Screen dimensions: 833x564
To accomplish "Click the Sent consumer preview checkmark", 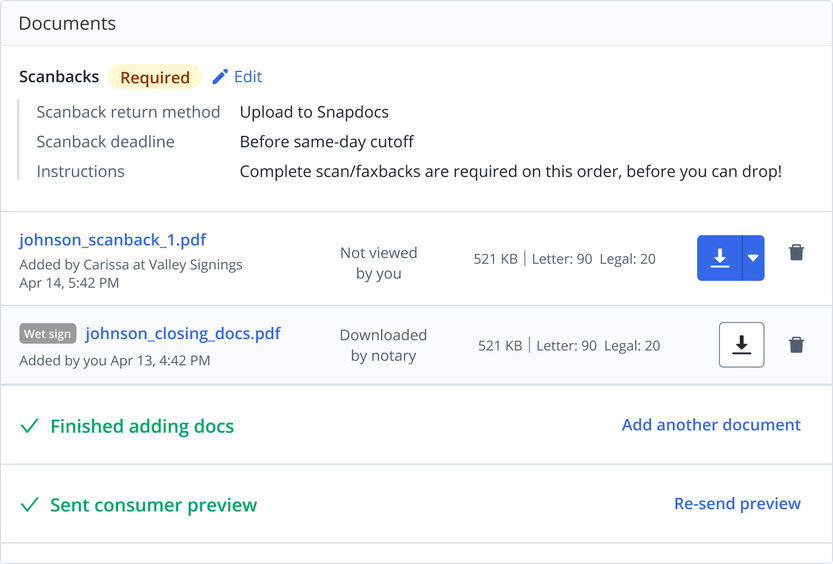I will [x=30, y=505].
